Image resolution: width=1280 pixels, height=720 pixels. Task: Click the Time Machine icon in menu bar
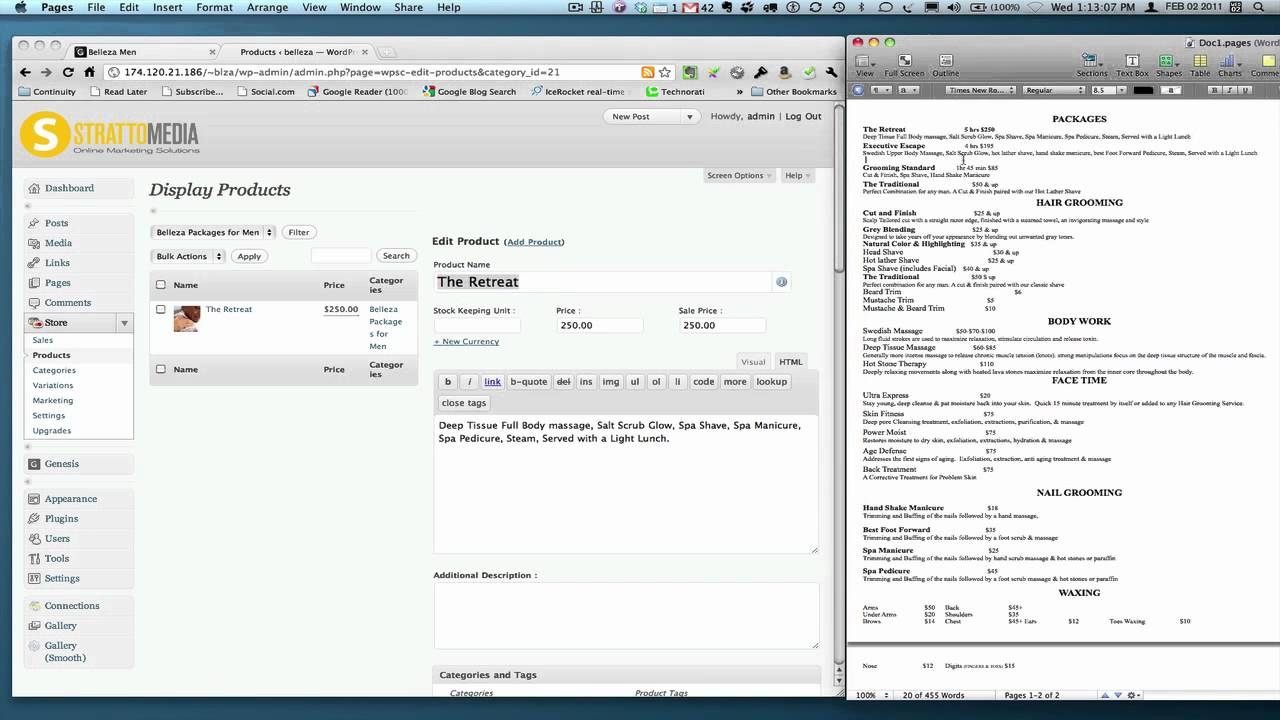[841, 7]
